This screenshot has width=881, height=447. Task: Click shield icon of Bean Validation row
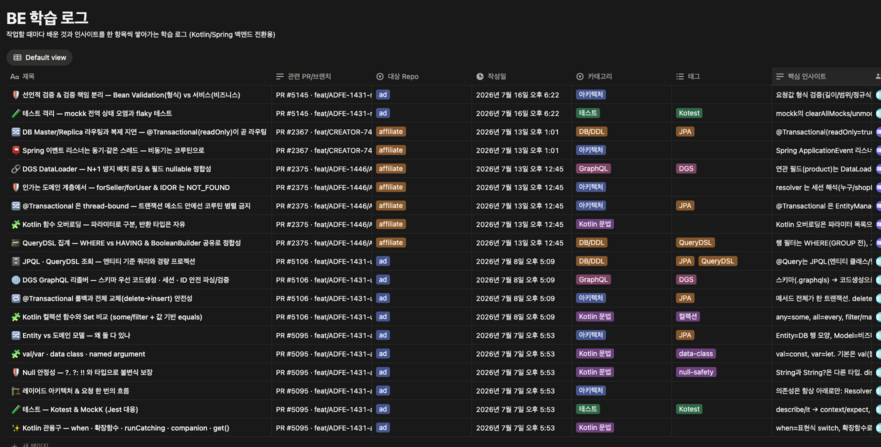pos(16,95)
